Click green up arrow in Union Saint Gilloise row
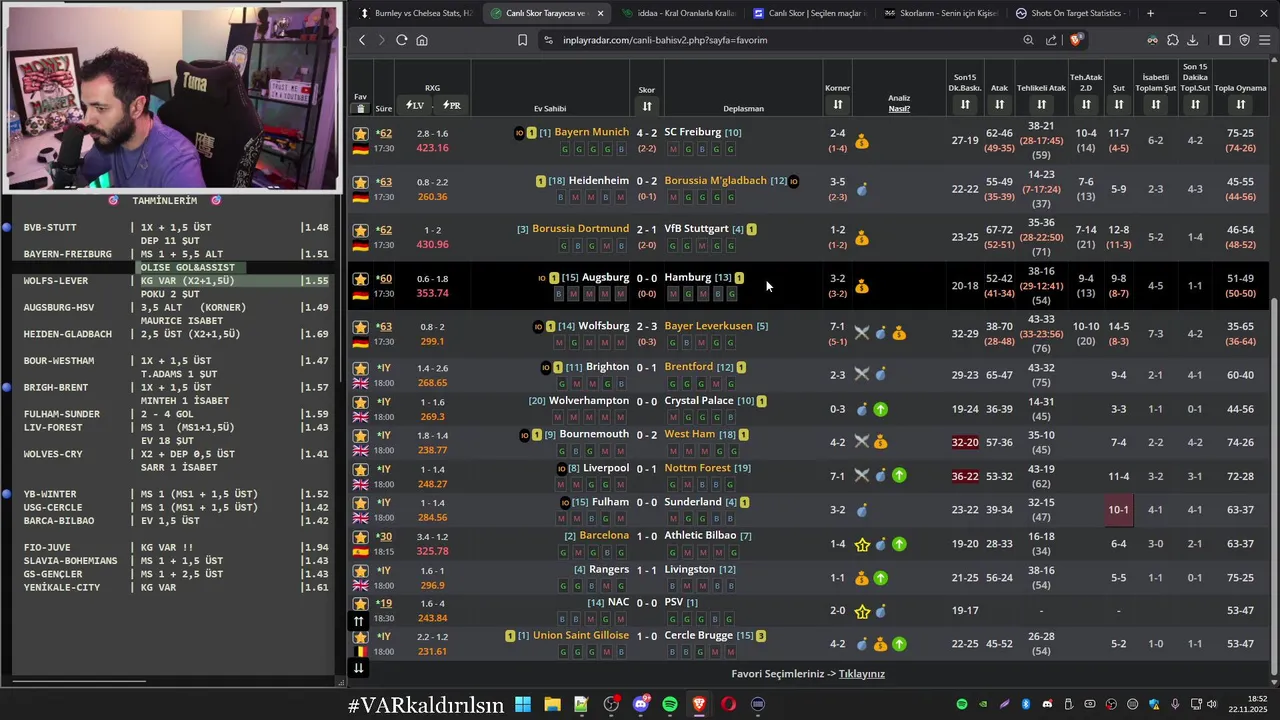This screenshot has height=720, width=1280. [899, 644]
